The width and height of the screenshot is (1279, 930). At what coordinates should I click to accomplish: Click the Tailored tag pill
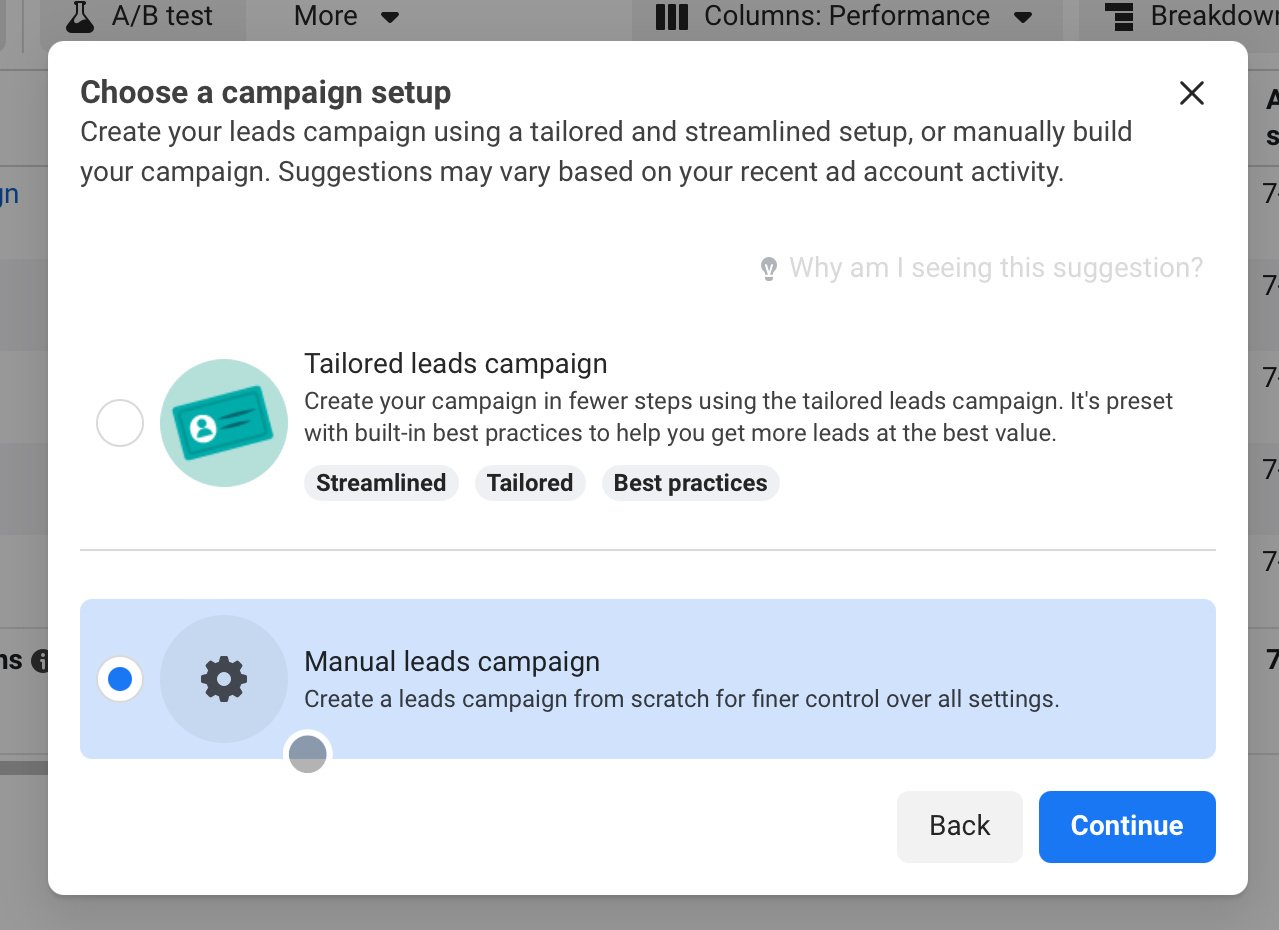click(x=529, y=483)
